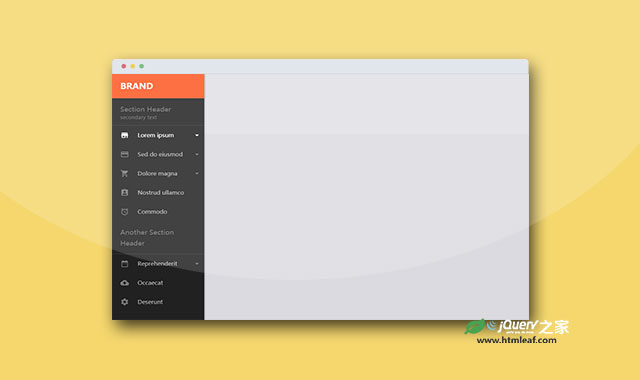Expand the Lorem ipsum dropdown arrow
This screenshot has width=640, height=380.
click(197, 135)
